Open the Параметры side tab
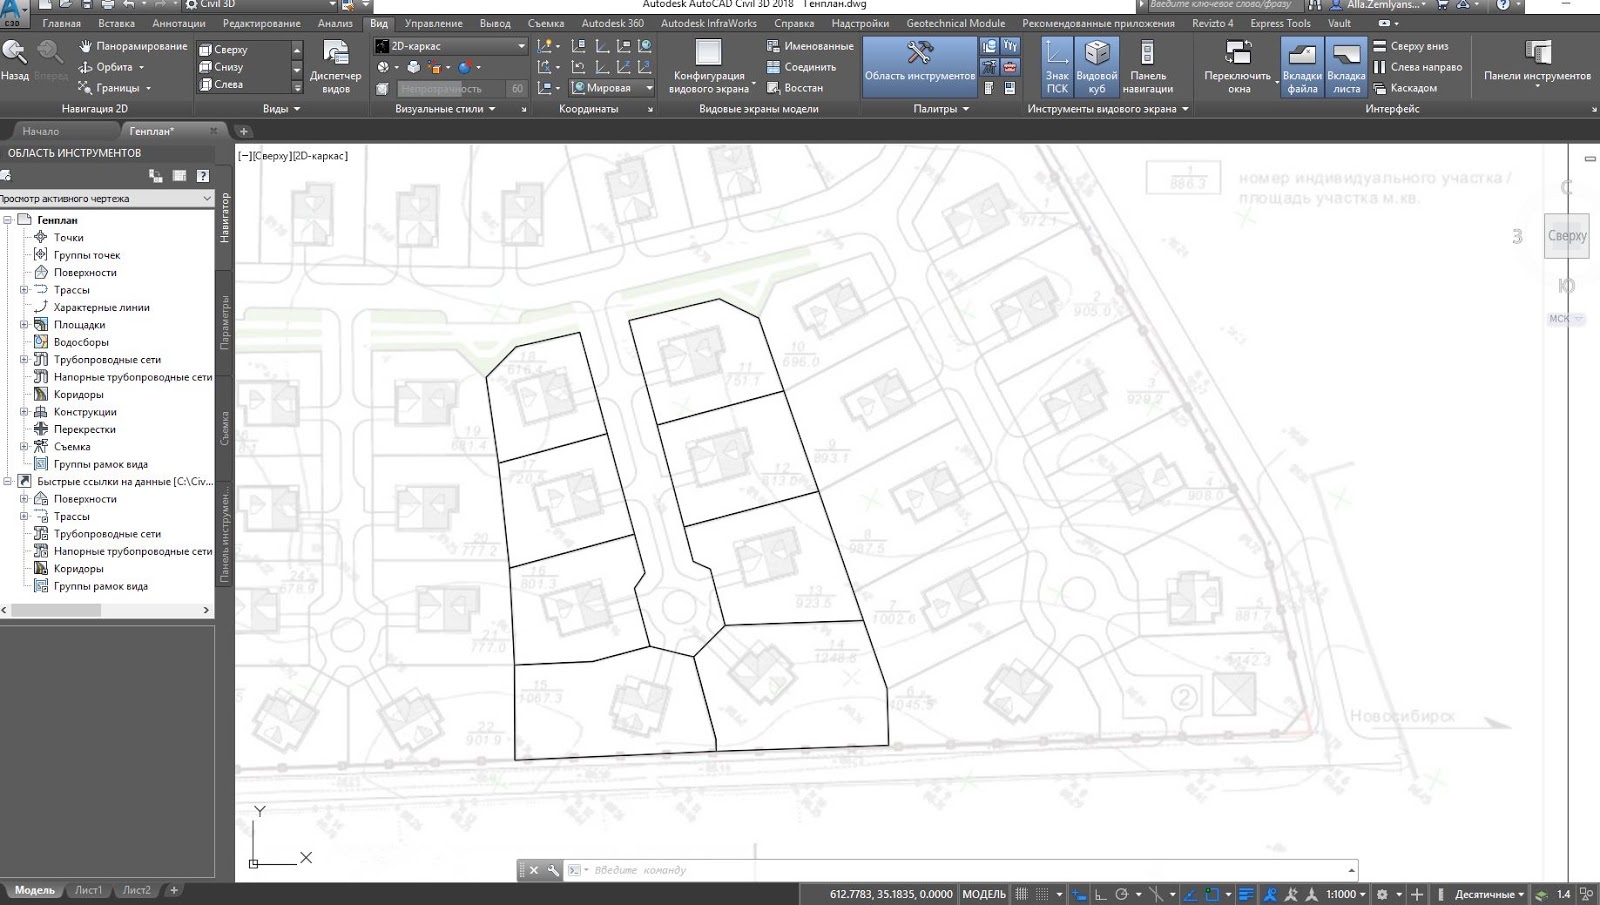 click(224, 322)
